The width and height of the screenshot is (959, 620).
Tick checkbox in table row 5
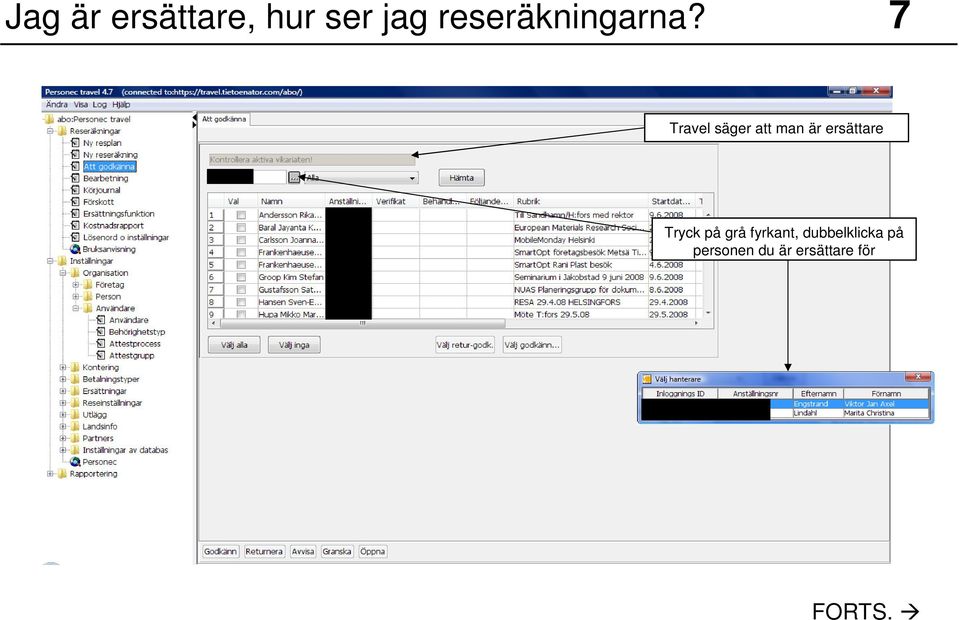[x=241, y=265]
